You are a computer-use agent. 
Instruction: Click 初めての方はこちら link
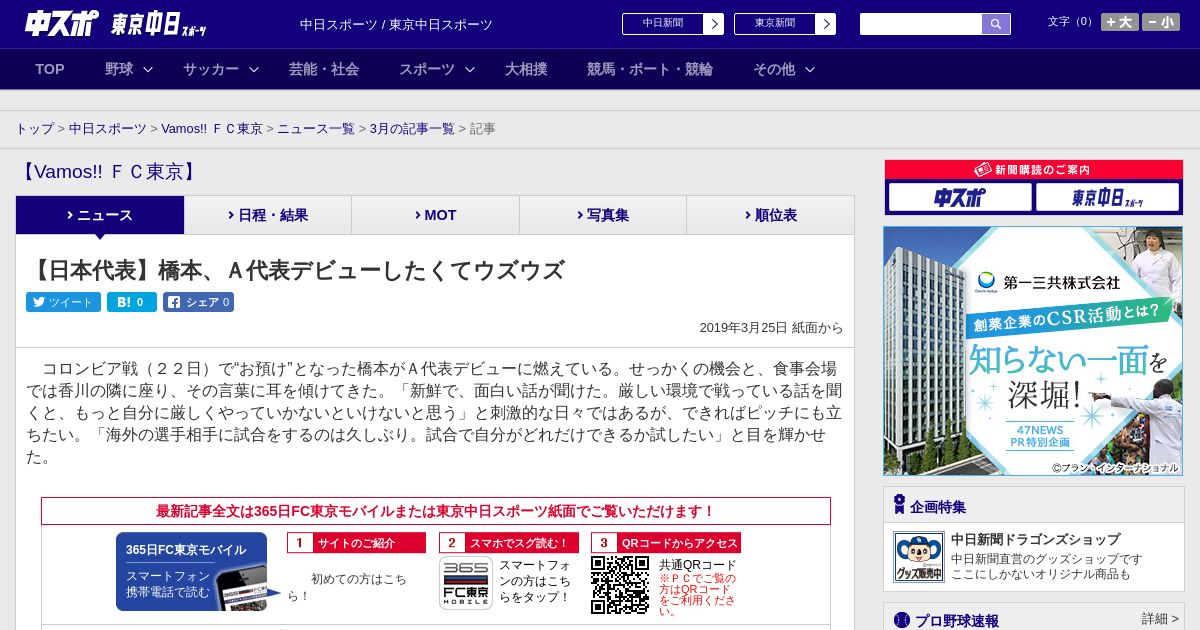(x=348, y=587)
